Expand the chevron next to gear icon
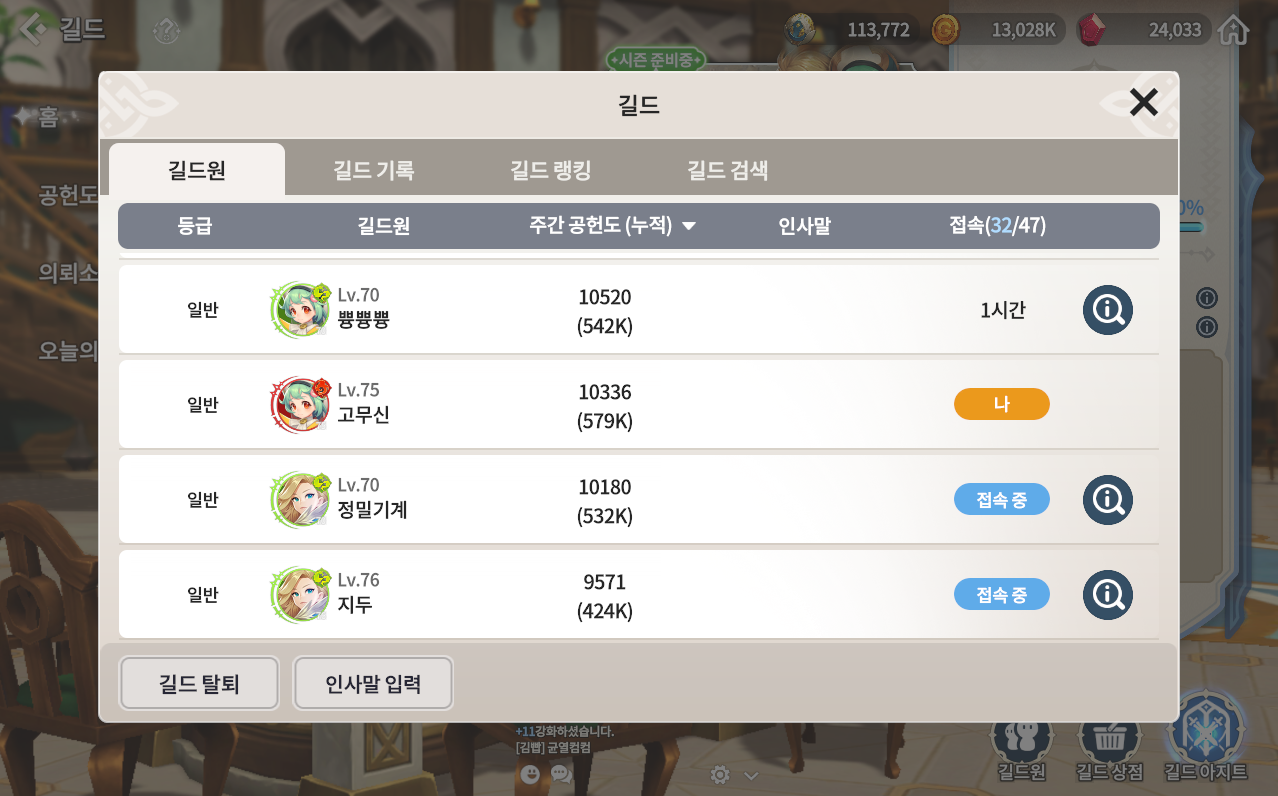Viewport: 1278px width, 796px height. pyautogui.click(x=751, y=775)
